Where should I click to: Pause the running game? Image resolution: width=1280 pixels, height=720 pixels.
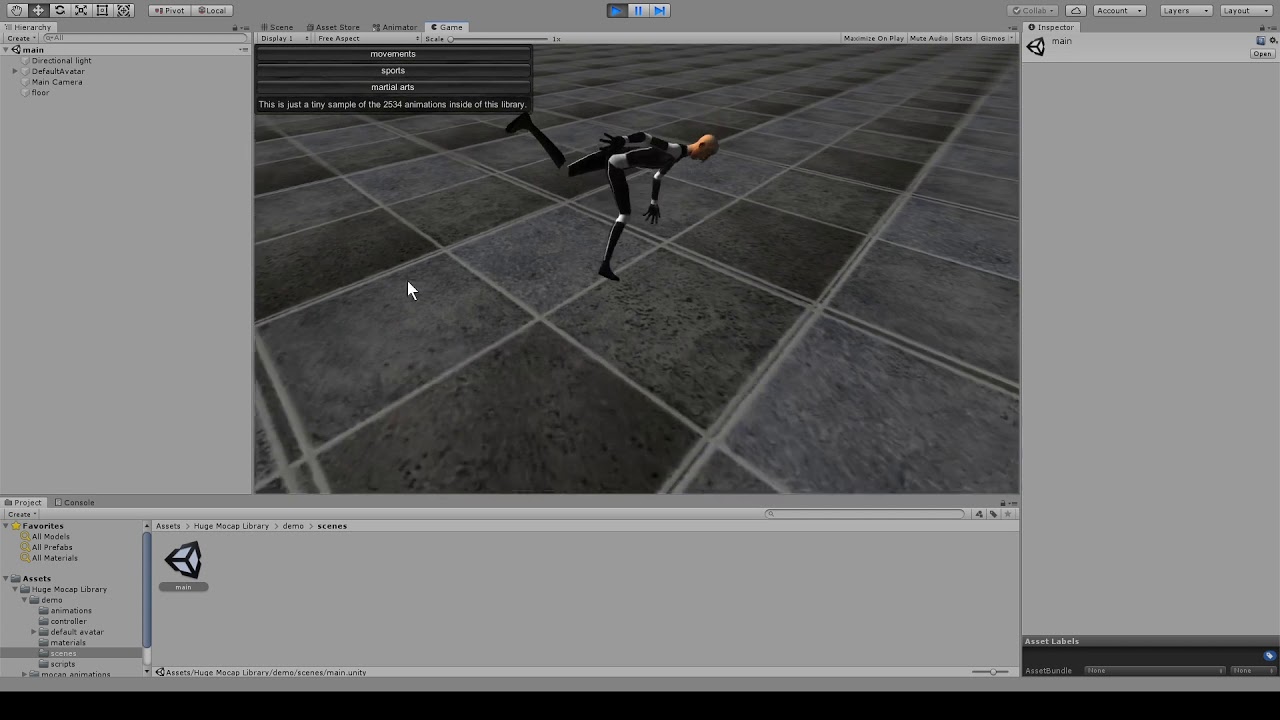(638, 10)
